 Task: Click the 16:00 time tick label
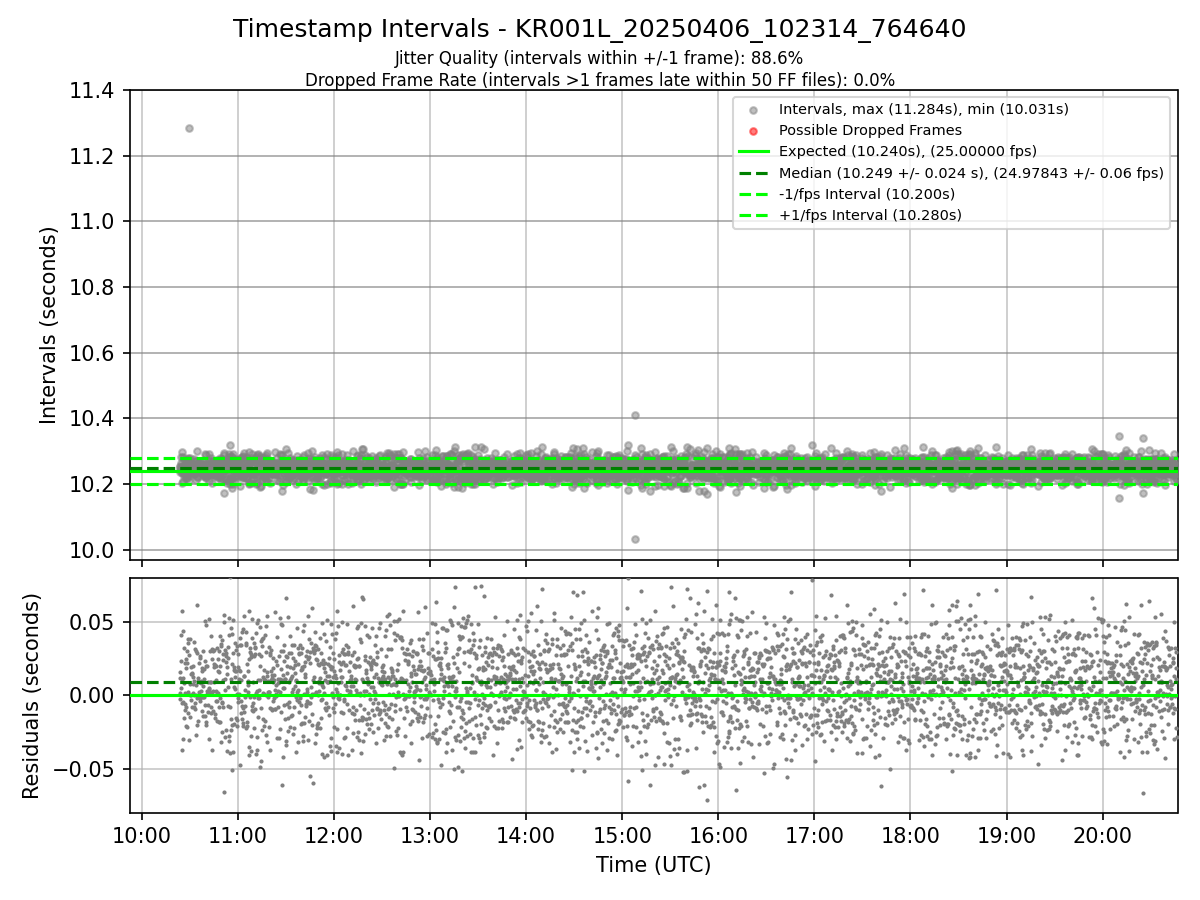click(718, 834)
